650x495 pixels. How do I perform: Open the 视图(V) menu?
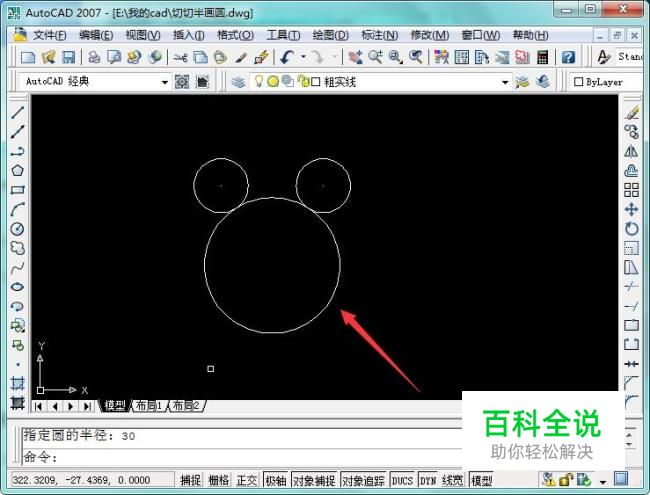click(143, 35)
